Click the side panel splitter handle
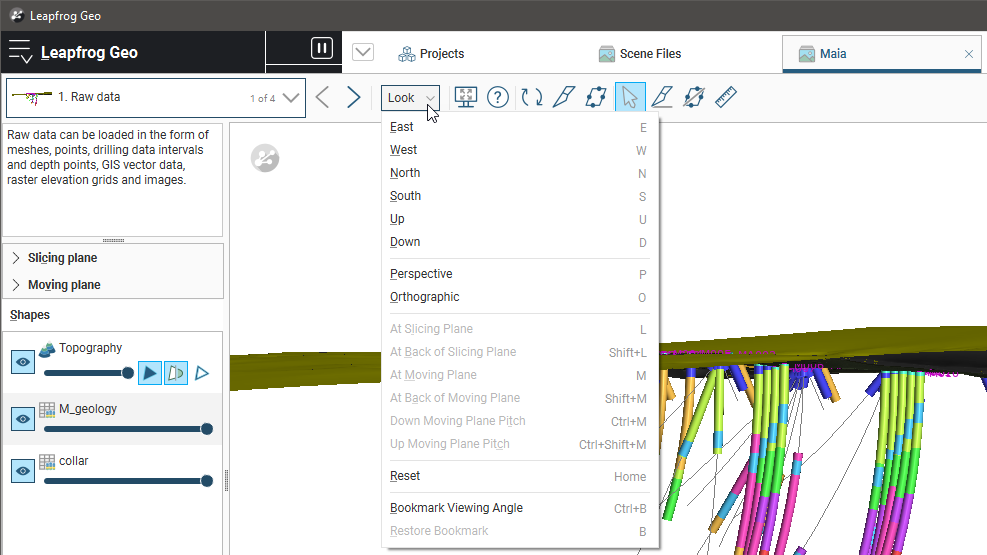This screenshot has width=987, height=555. 226,479
